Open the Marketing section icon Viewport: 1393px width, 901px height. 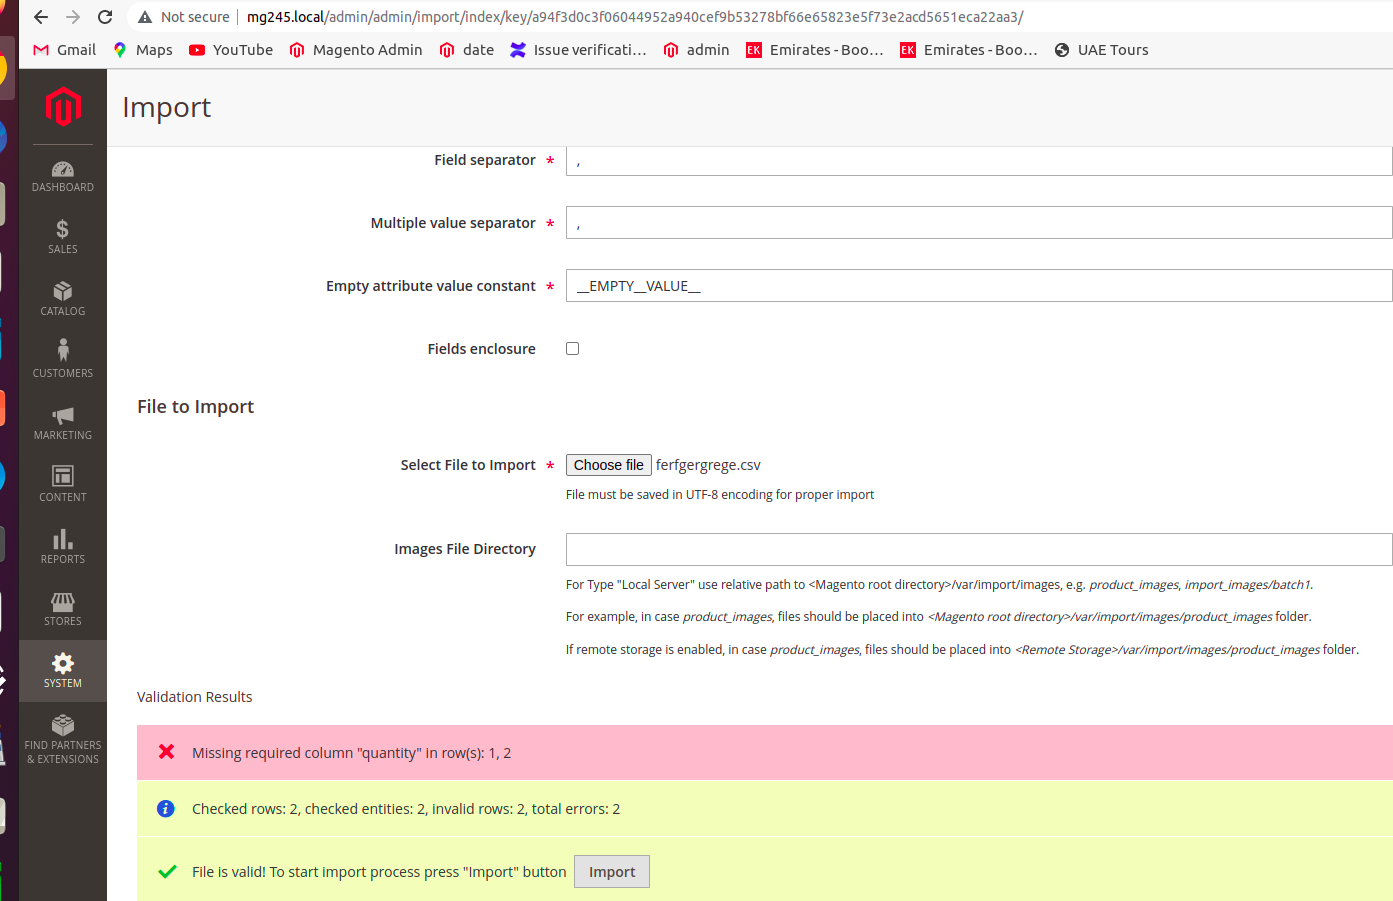coord(62,422)
